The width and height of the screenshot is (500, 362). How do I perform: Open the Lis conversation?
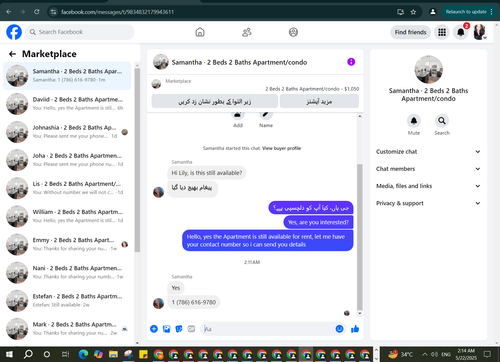[67, 188]
